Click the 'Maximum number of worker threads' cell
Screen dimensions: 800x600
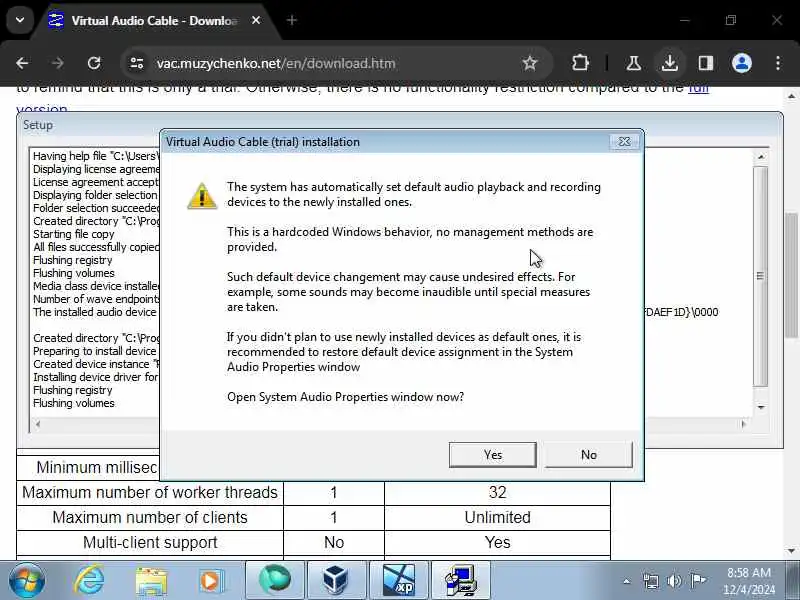(150, 492)
